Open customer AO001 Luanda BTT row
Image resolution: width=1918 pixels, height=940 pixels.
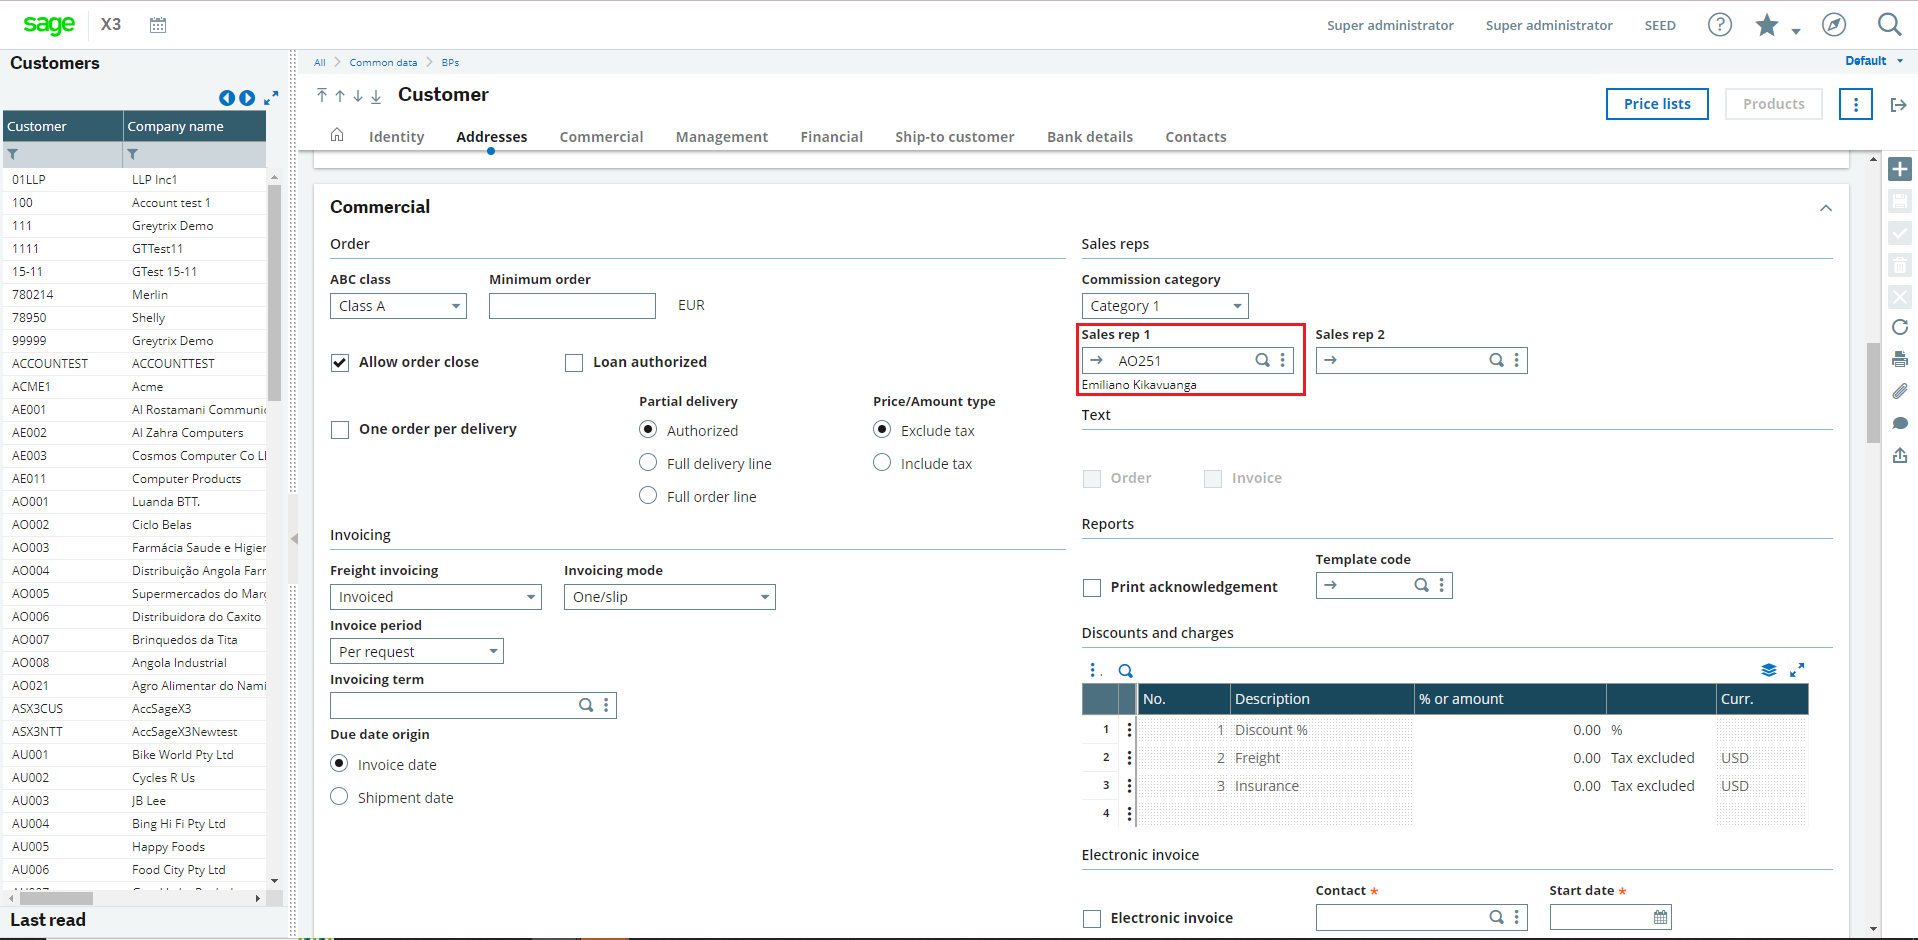(x=135, y=502)
